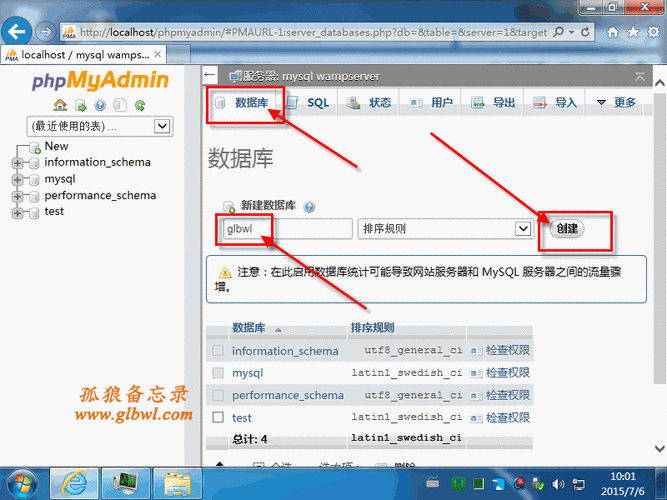This screenshot has height=500, width=667.
Task: Click privilege icon for mysql row
Action: tap(476, 374)
